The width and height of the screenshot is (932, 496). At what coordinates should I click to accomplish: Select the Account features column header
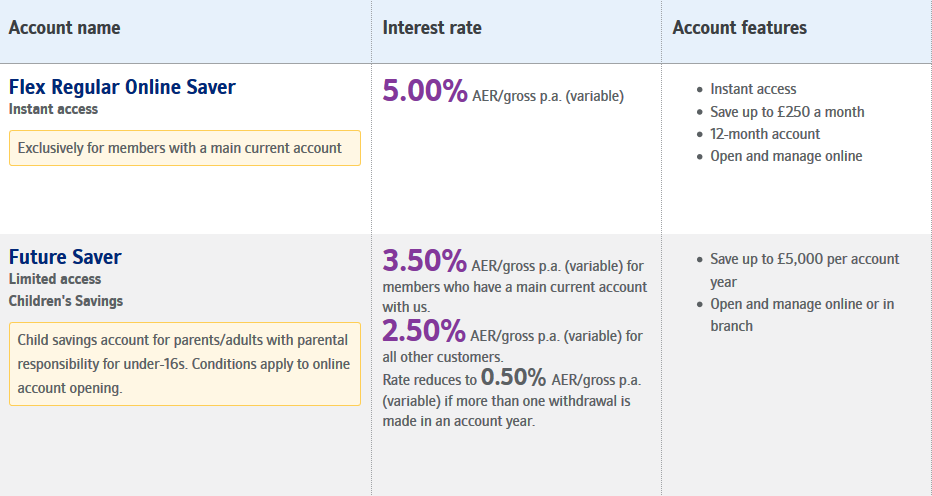click(739, 28)
